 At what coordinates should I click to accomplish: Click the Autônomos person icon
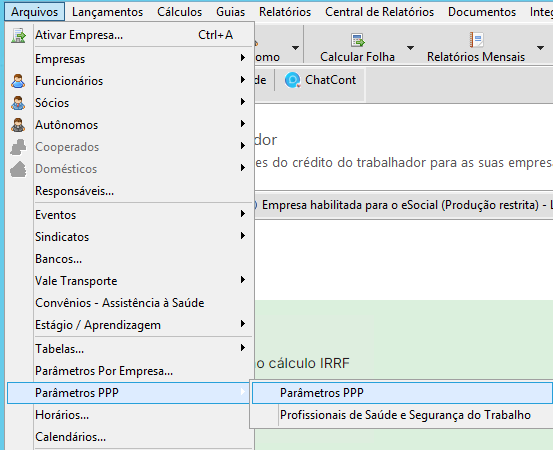coord(18,125)
